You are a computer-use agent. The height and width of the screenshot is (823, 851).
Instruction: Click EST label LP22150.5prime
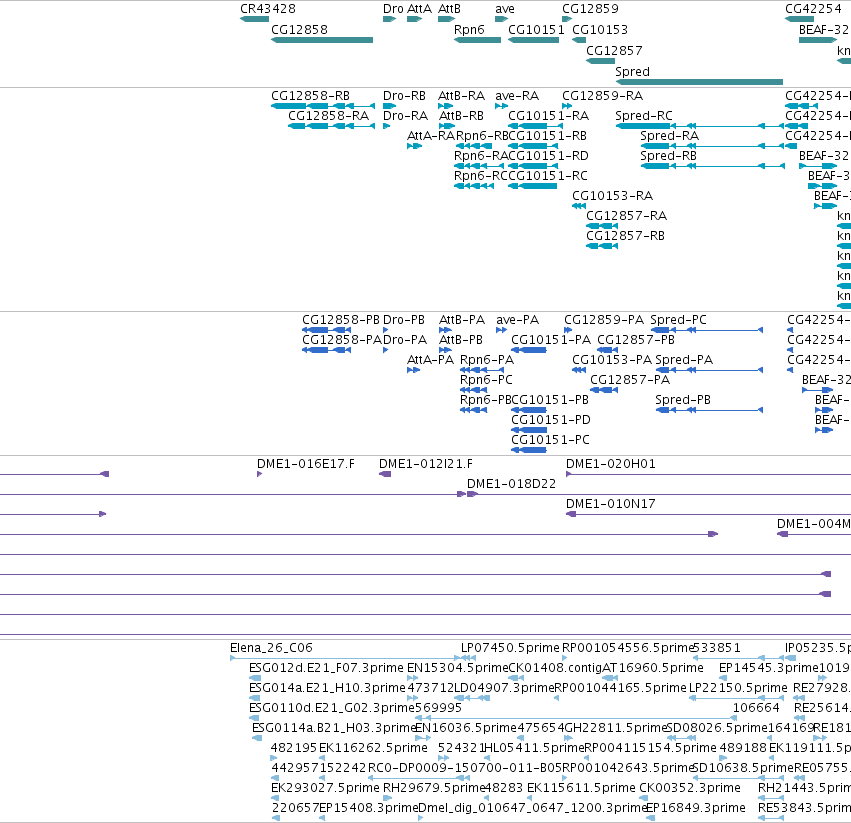click(x=738, y=688)
